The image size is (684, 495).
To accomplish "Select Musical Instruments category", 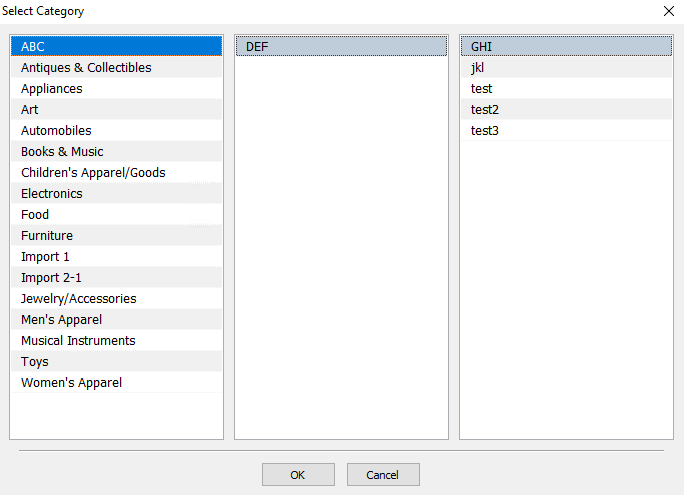I will coord(116,340).
